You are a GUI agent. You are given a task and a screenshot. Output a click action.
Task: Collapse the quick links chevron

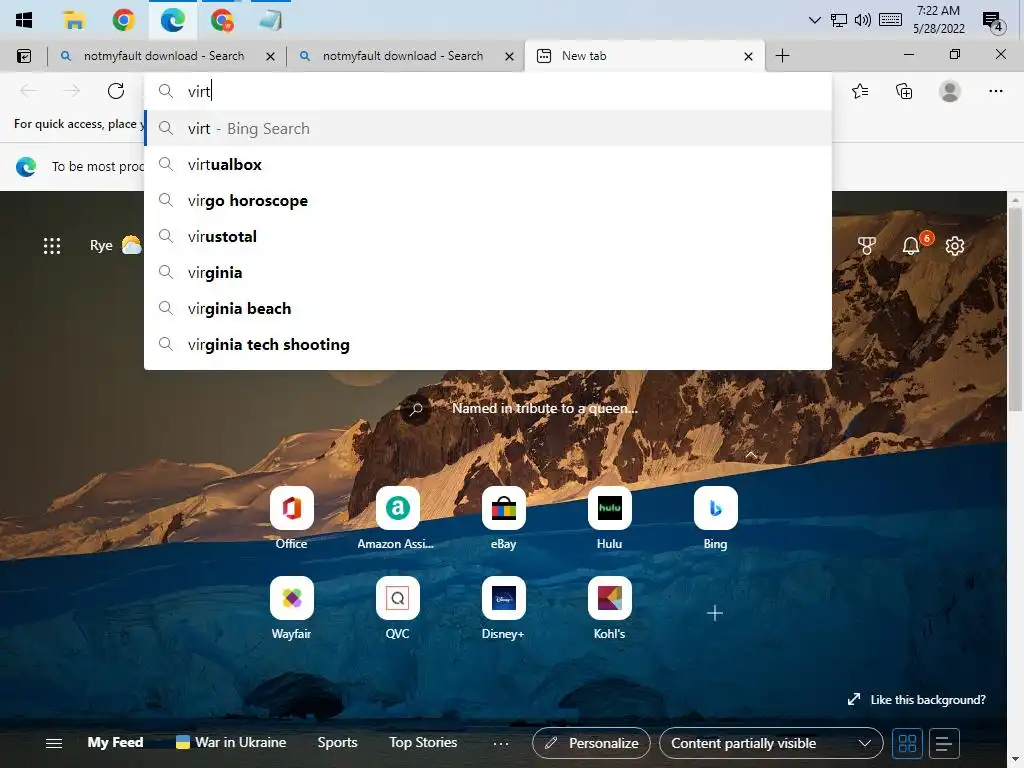click(x=751, y=455)
